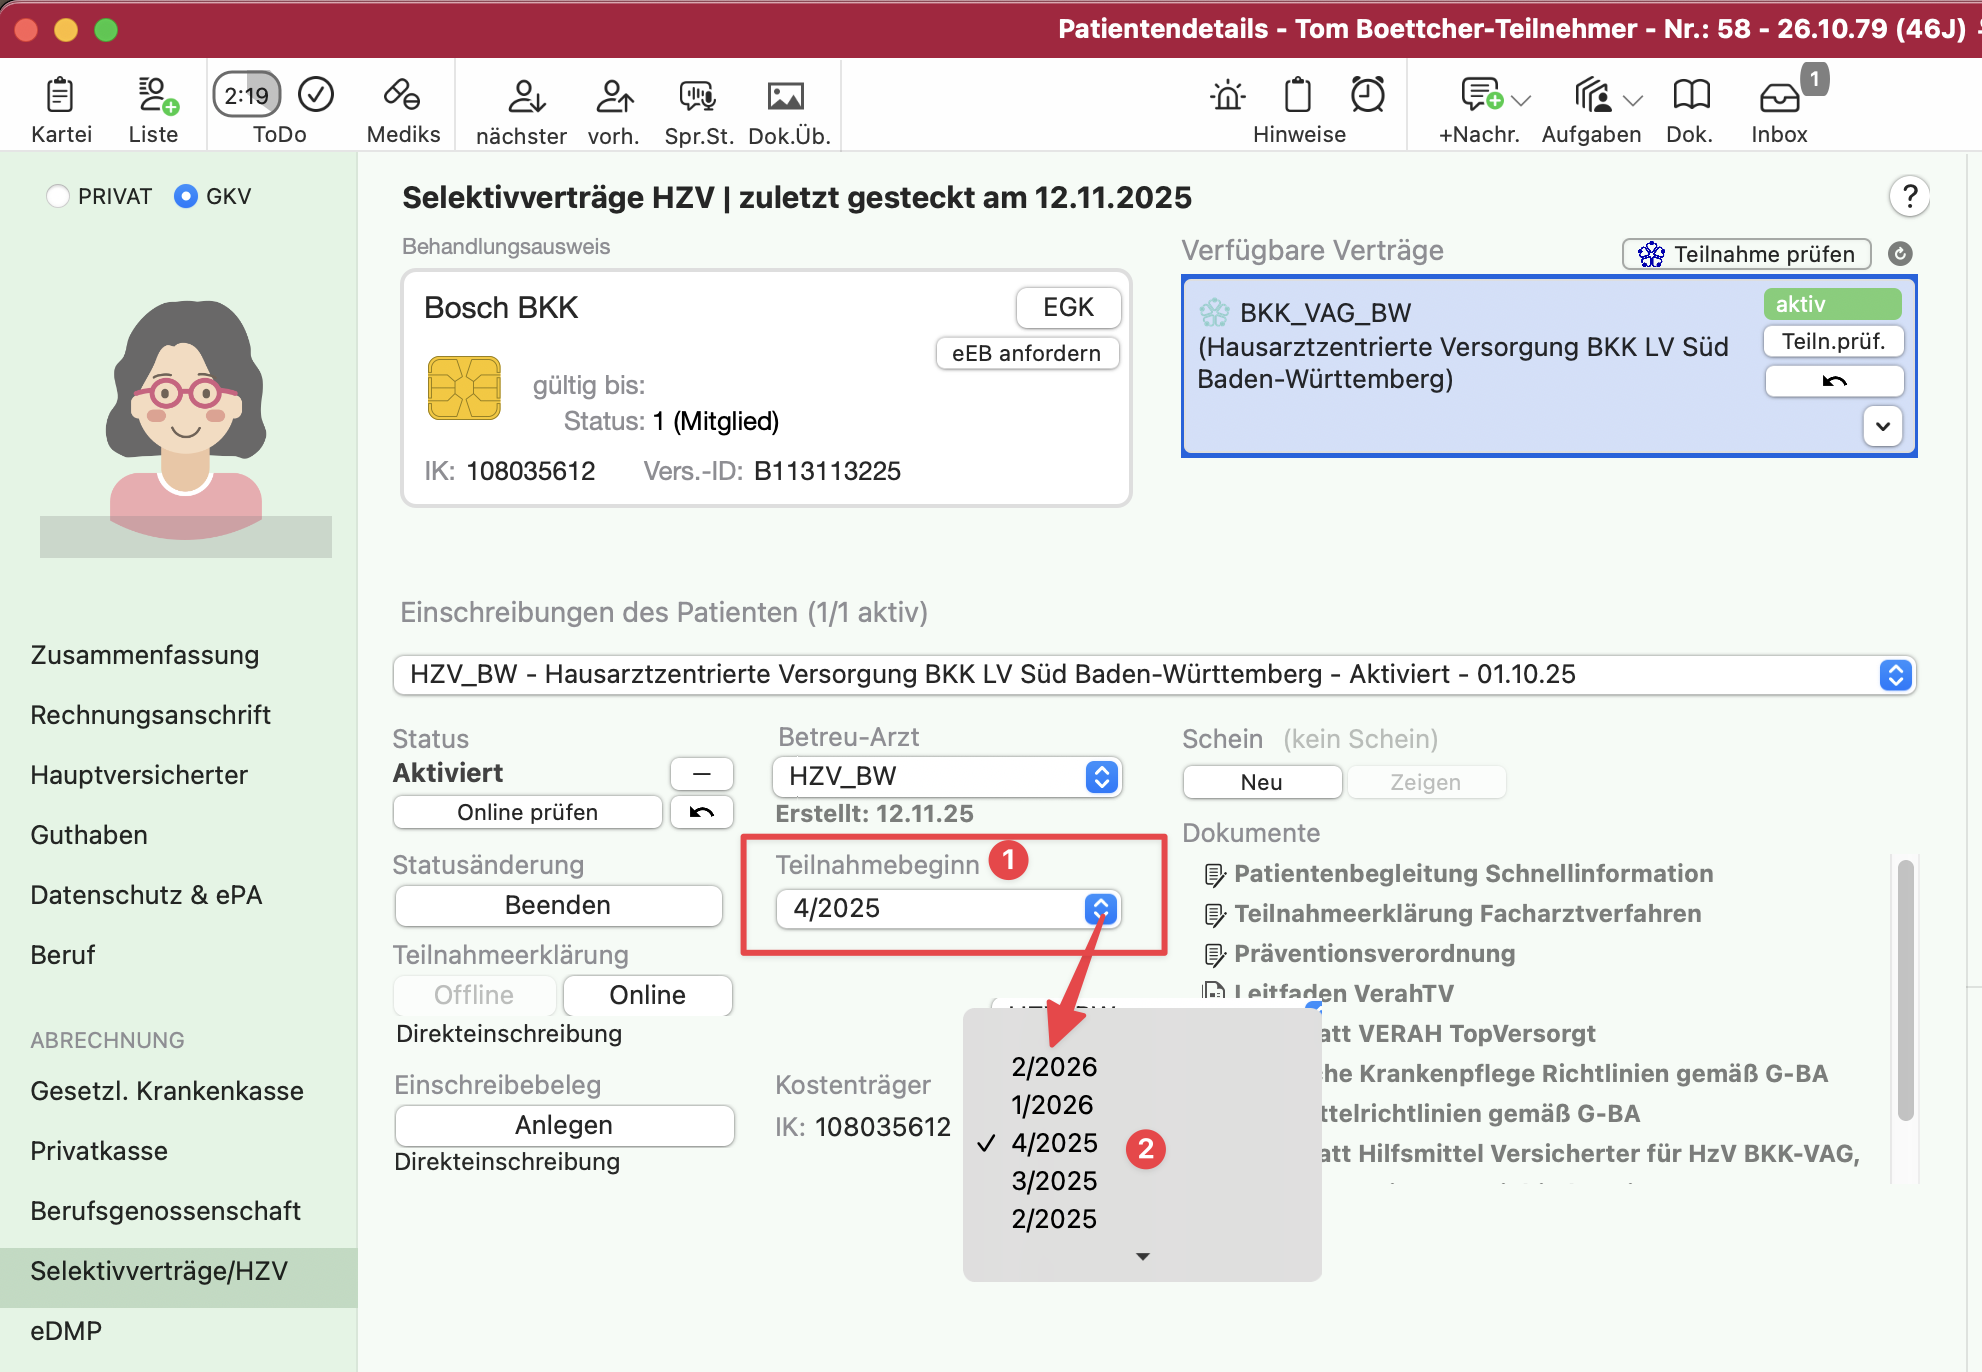Open Datenschutz & ePA sidebar section
This screenshot has width=1982, height=1372.
146,895
